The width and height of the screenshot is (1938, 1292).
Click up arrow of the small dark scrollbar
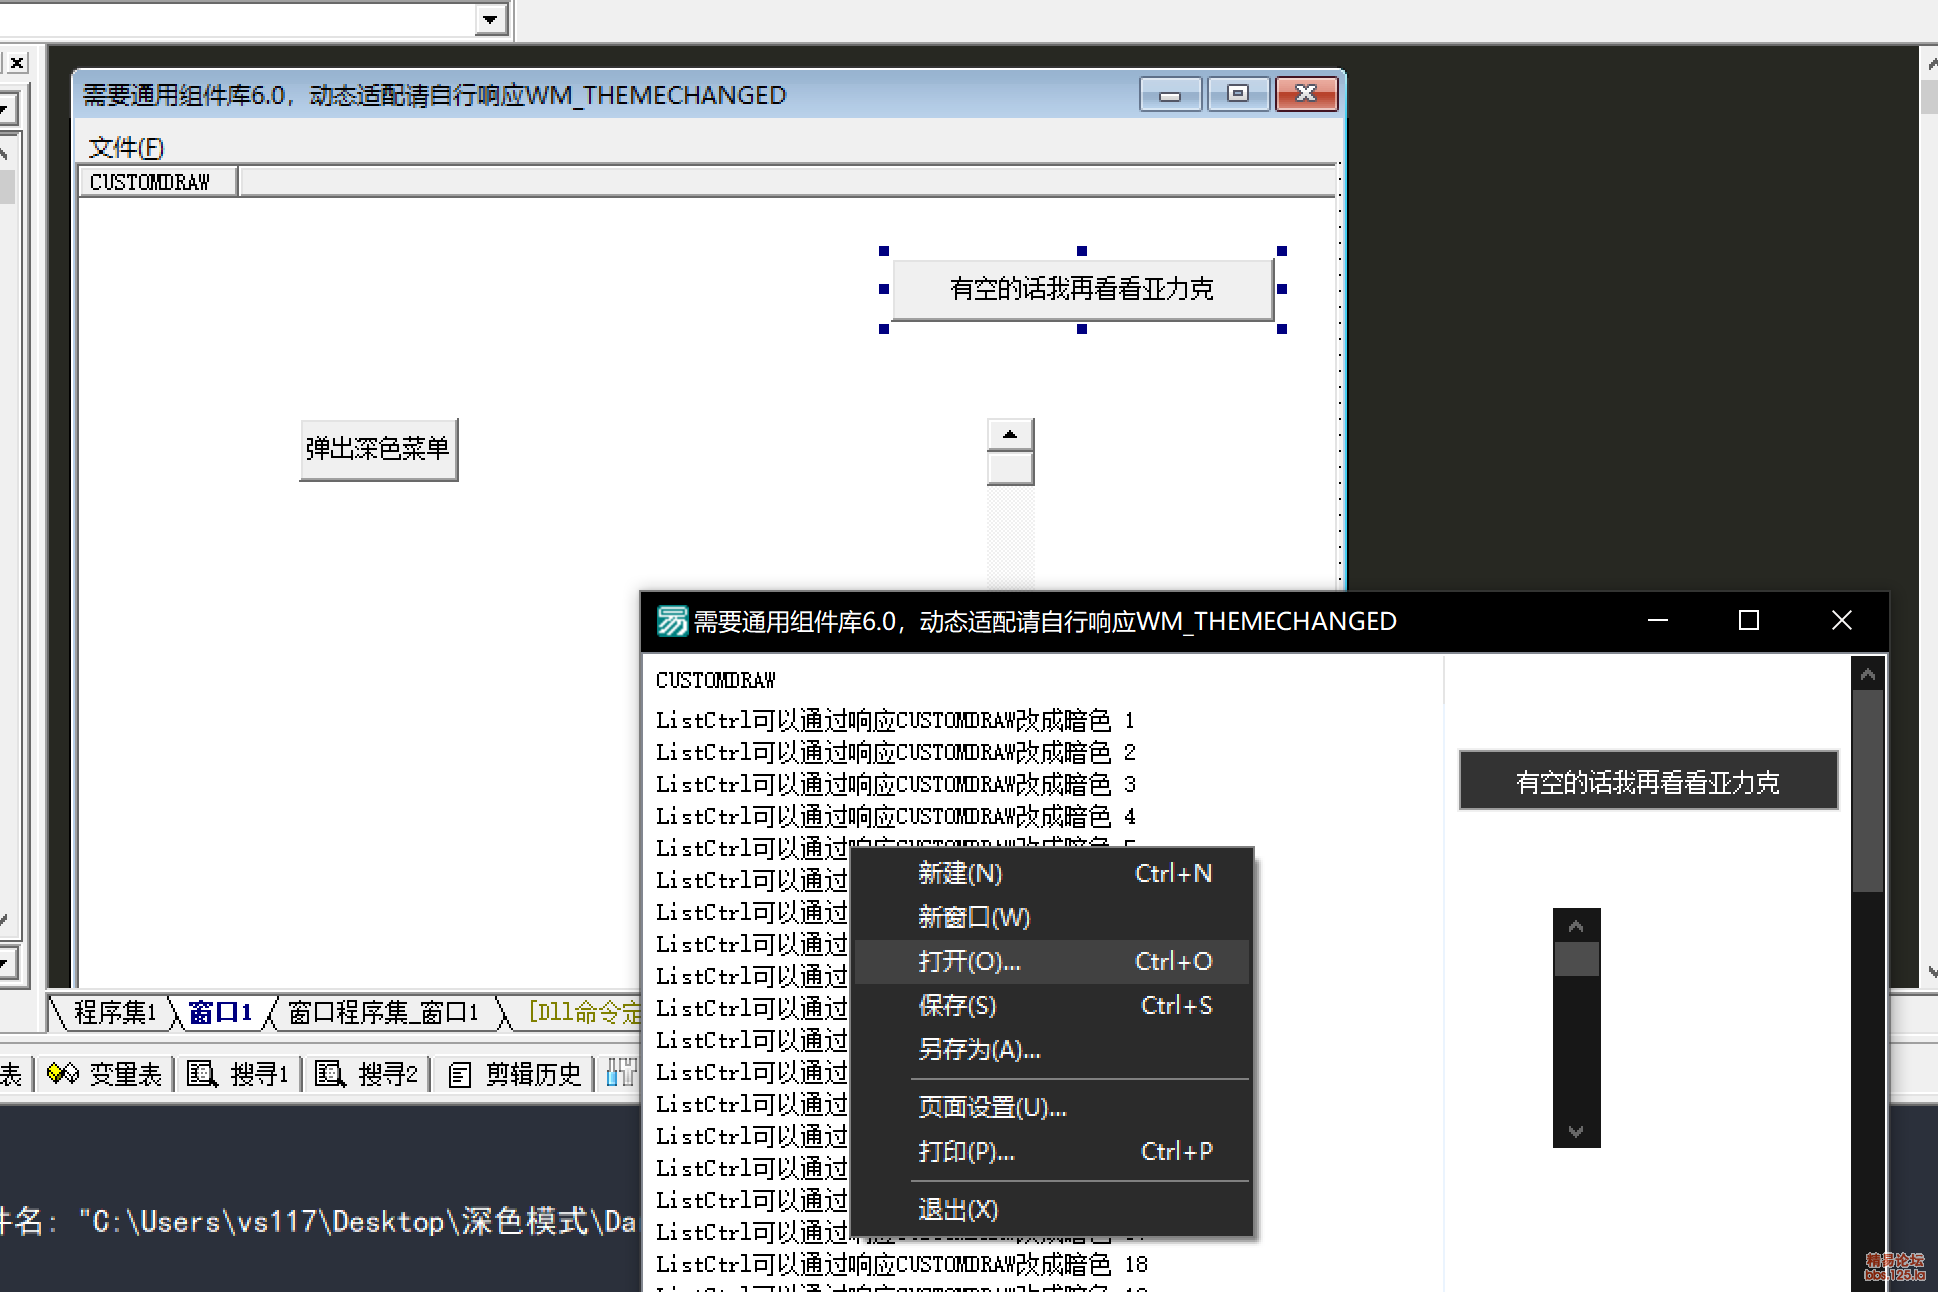coord(1576,926)
